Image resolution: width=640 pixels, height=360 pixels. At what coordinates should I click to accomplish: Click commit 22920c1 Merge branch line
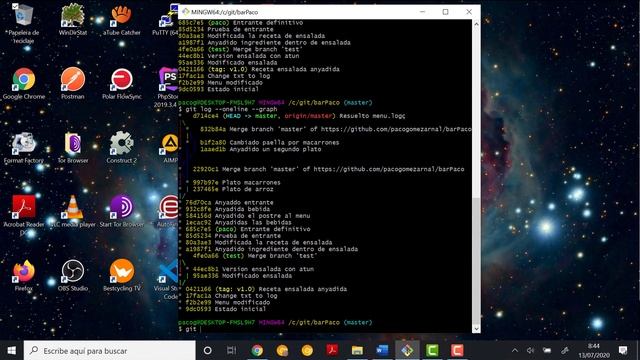pyautogui.click(x=328, y=169)
